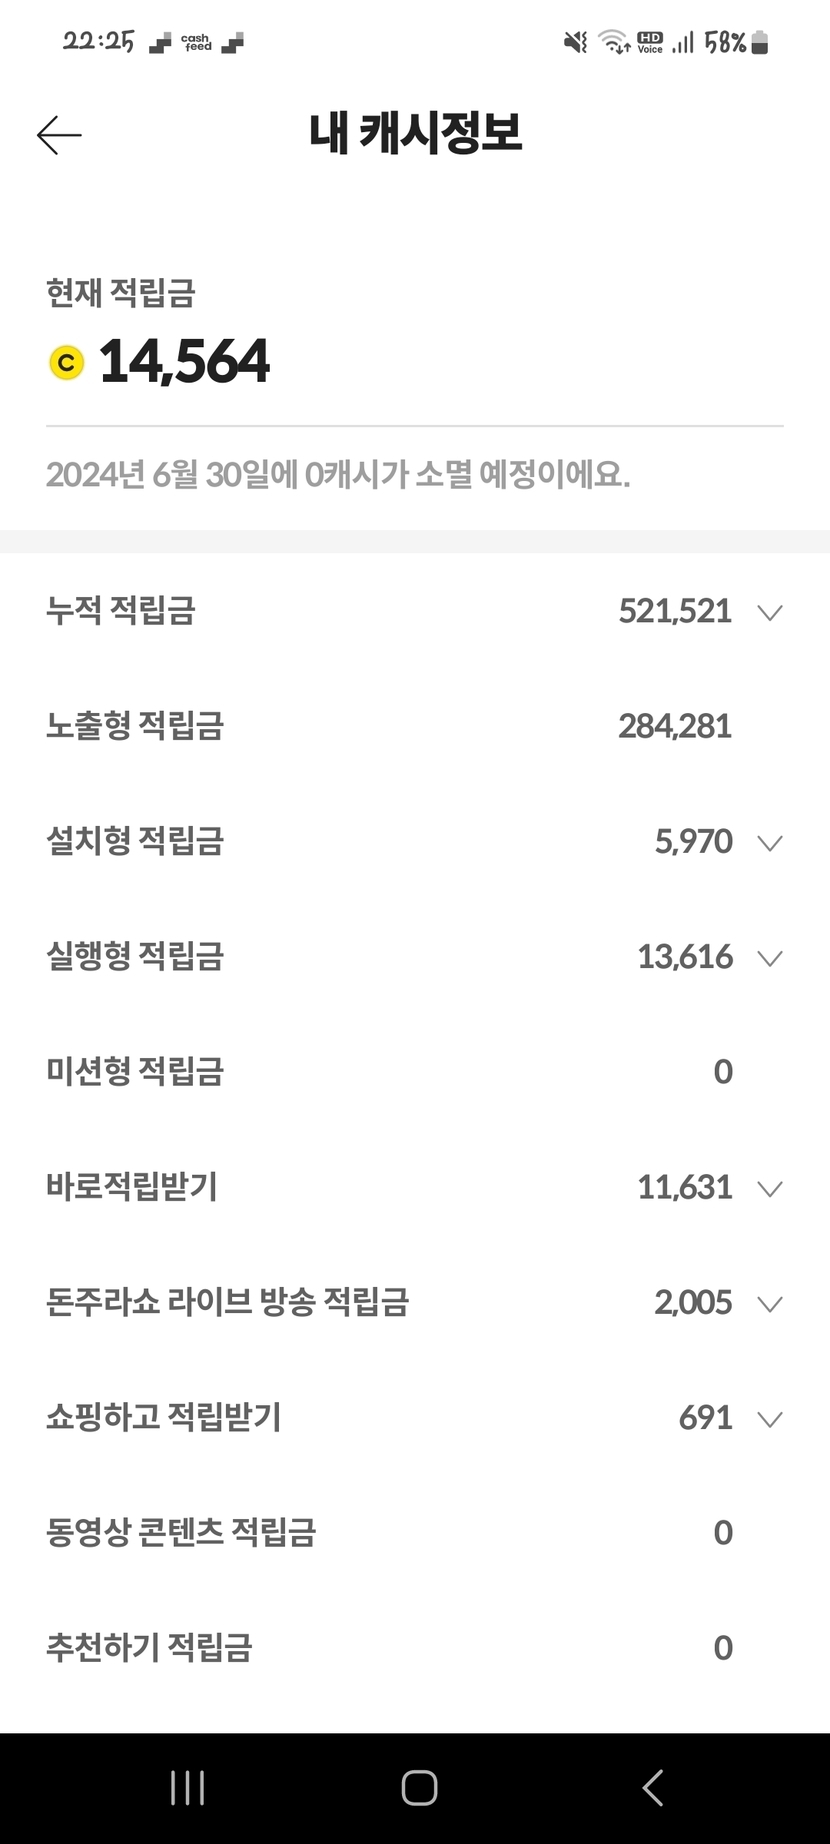Expand the 바로적립받기 breakdown
This screenshot has width=830, height=1844.
(x=769, y=1188)
